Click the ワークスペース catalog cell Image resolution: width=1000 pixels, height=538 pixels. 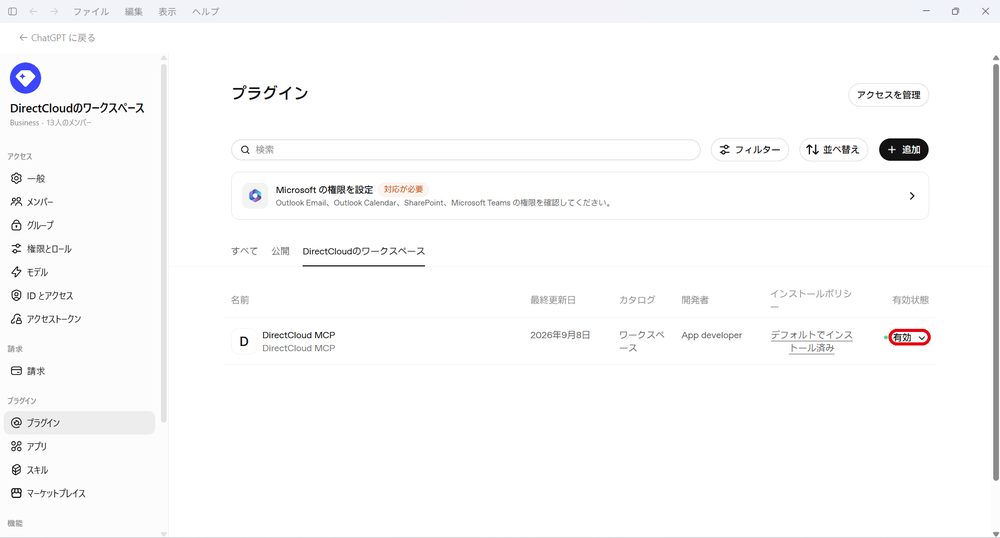coord(642,341)
